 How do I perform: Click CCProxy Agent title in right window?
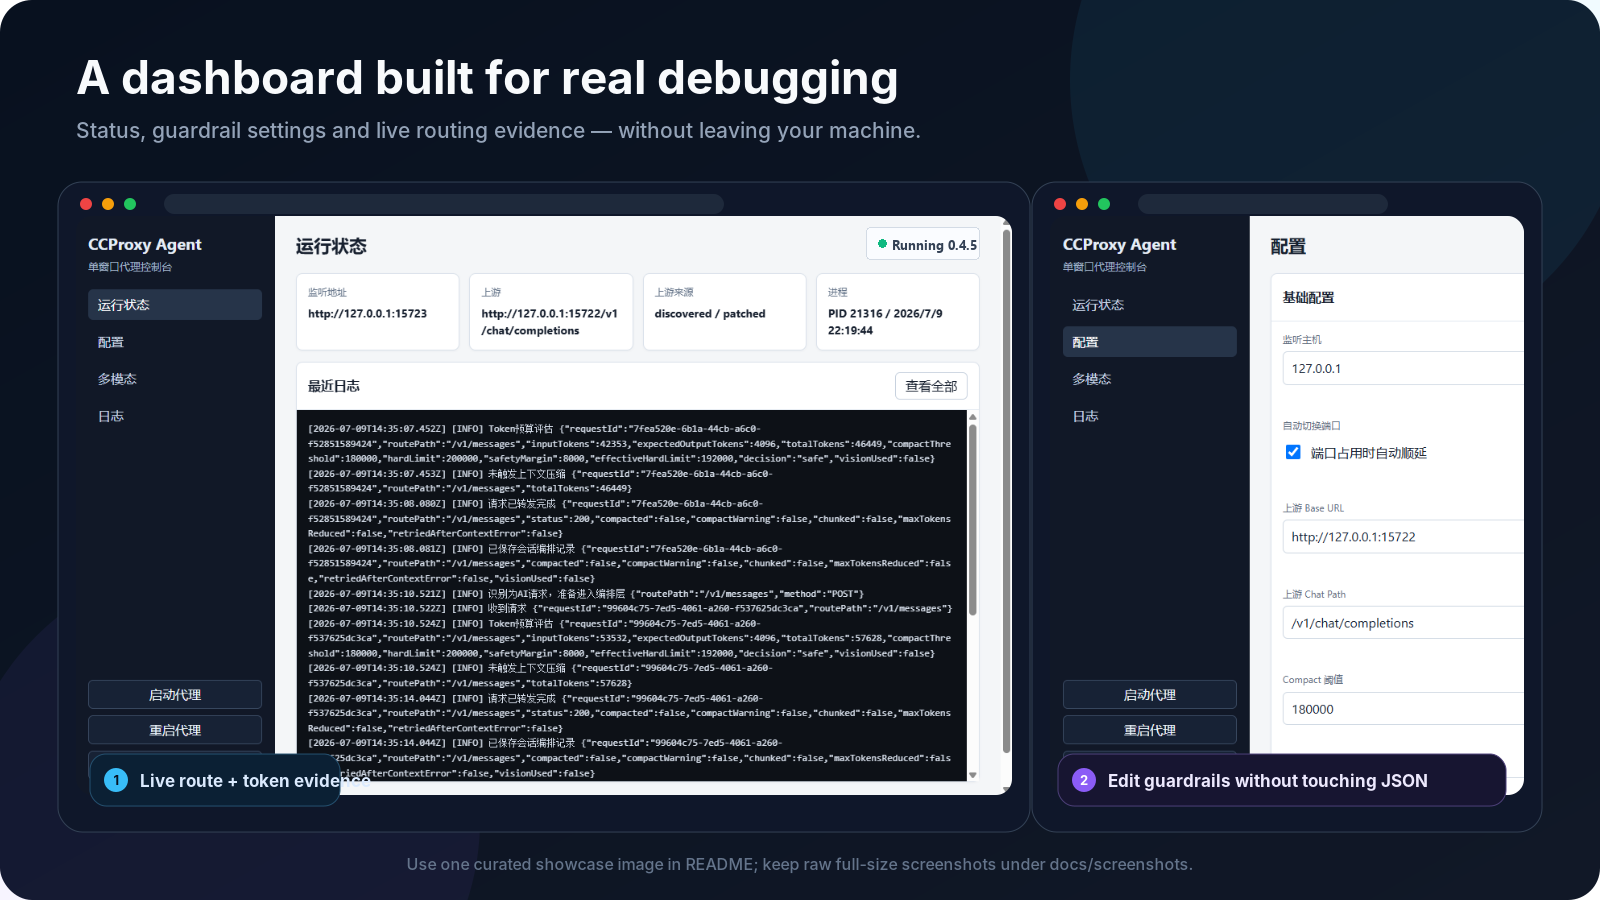(x=1119, y=245)
